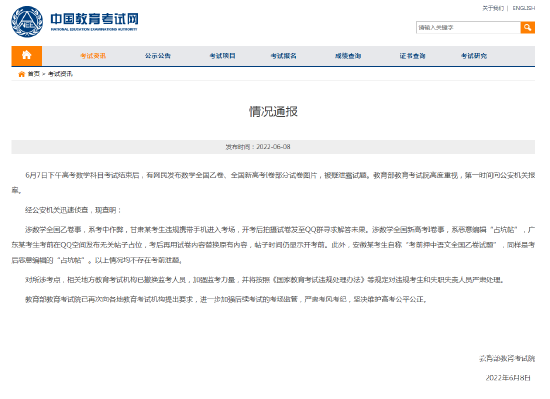
Task: Click the orange search magnifier button
Action: (x=528, y=27)
